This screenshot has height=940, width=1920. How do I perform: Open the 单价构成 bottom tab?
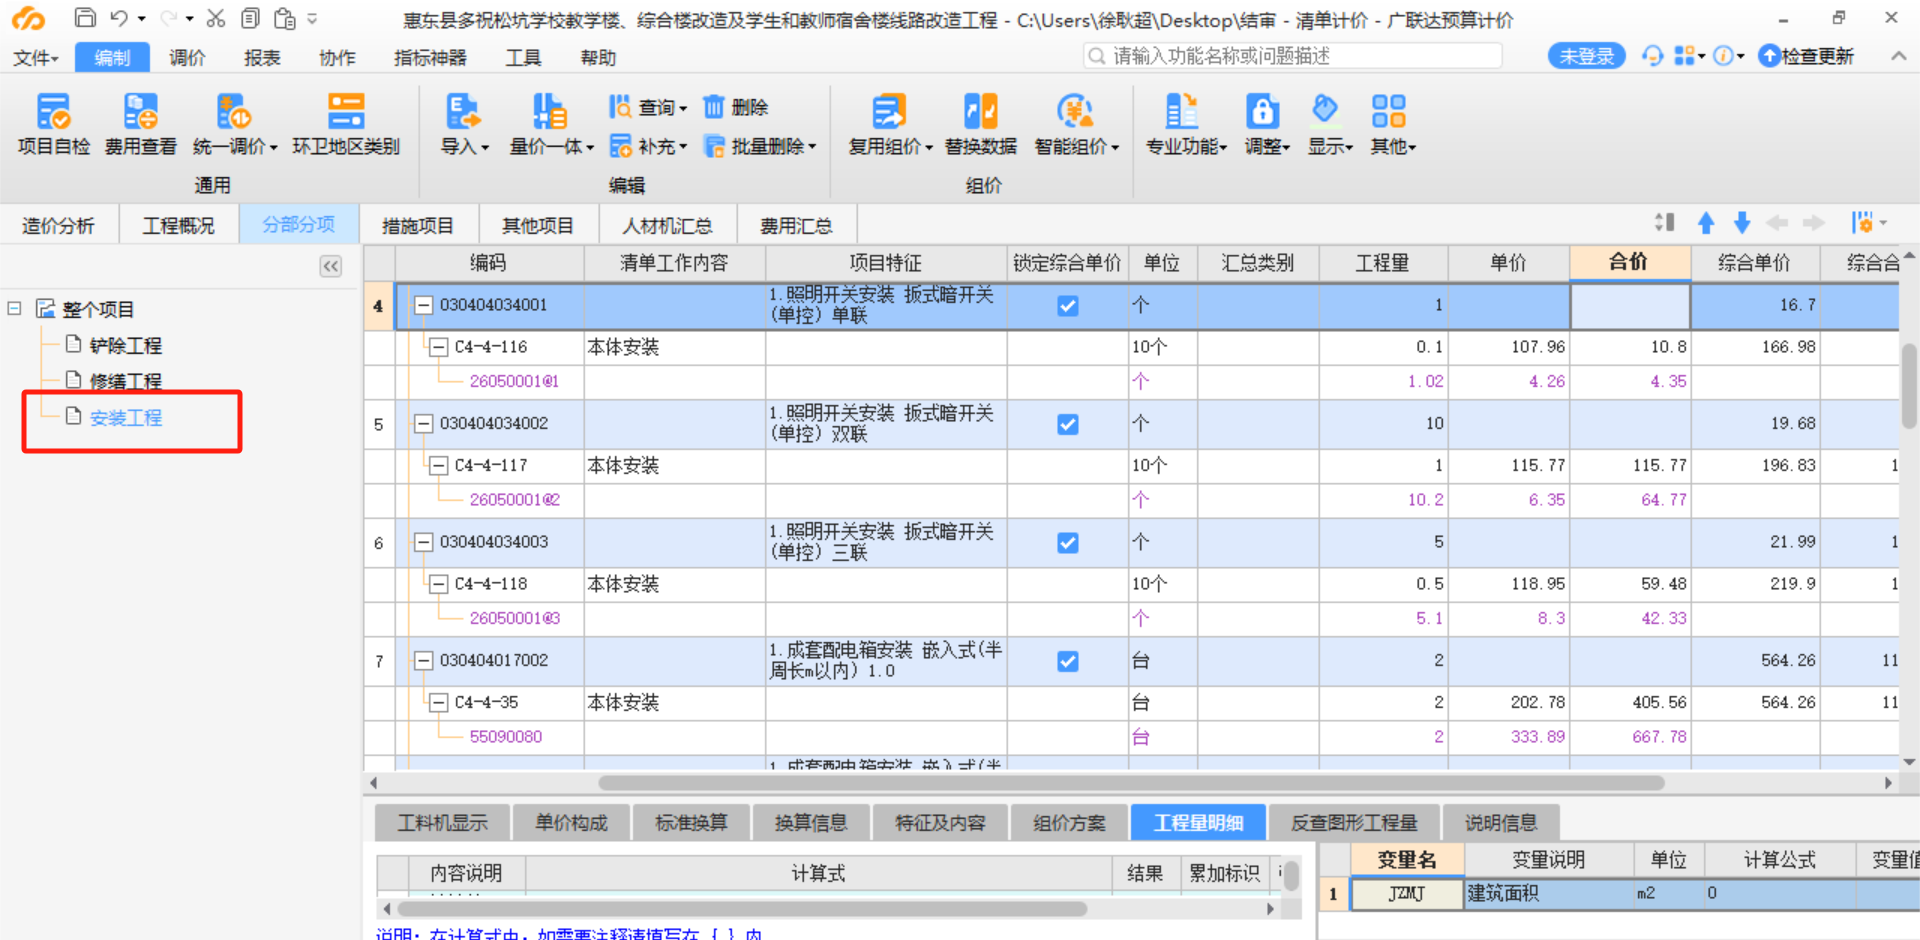tap(571, 823)
